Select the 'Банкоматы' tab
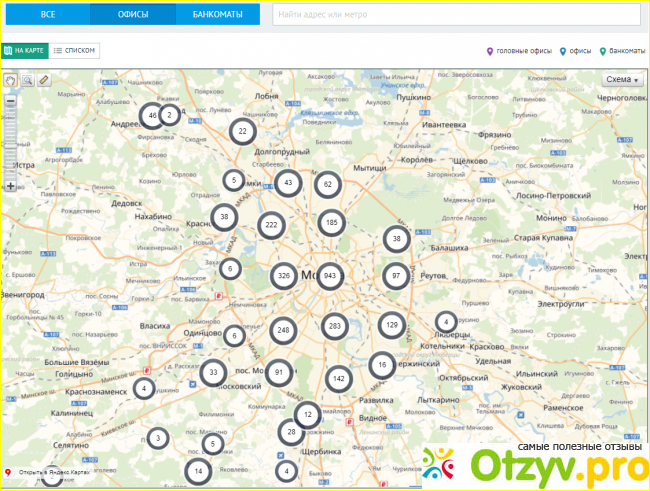The image size is (650, 491). [218, 15]
